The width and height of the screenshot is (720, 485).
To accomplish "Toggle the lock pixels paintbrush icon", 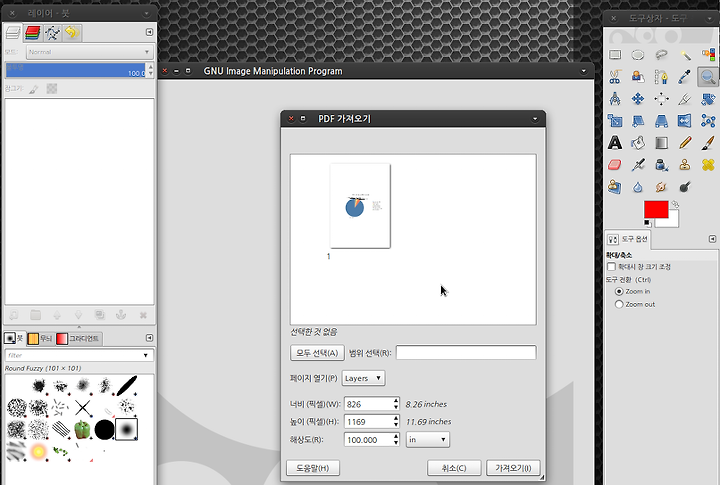I will tap(34, 89).
